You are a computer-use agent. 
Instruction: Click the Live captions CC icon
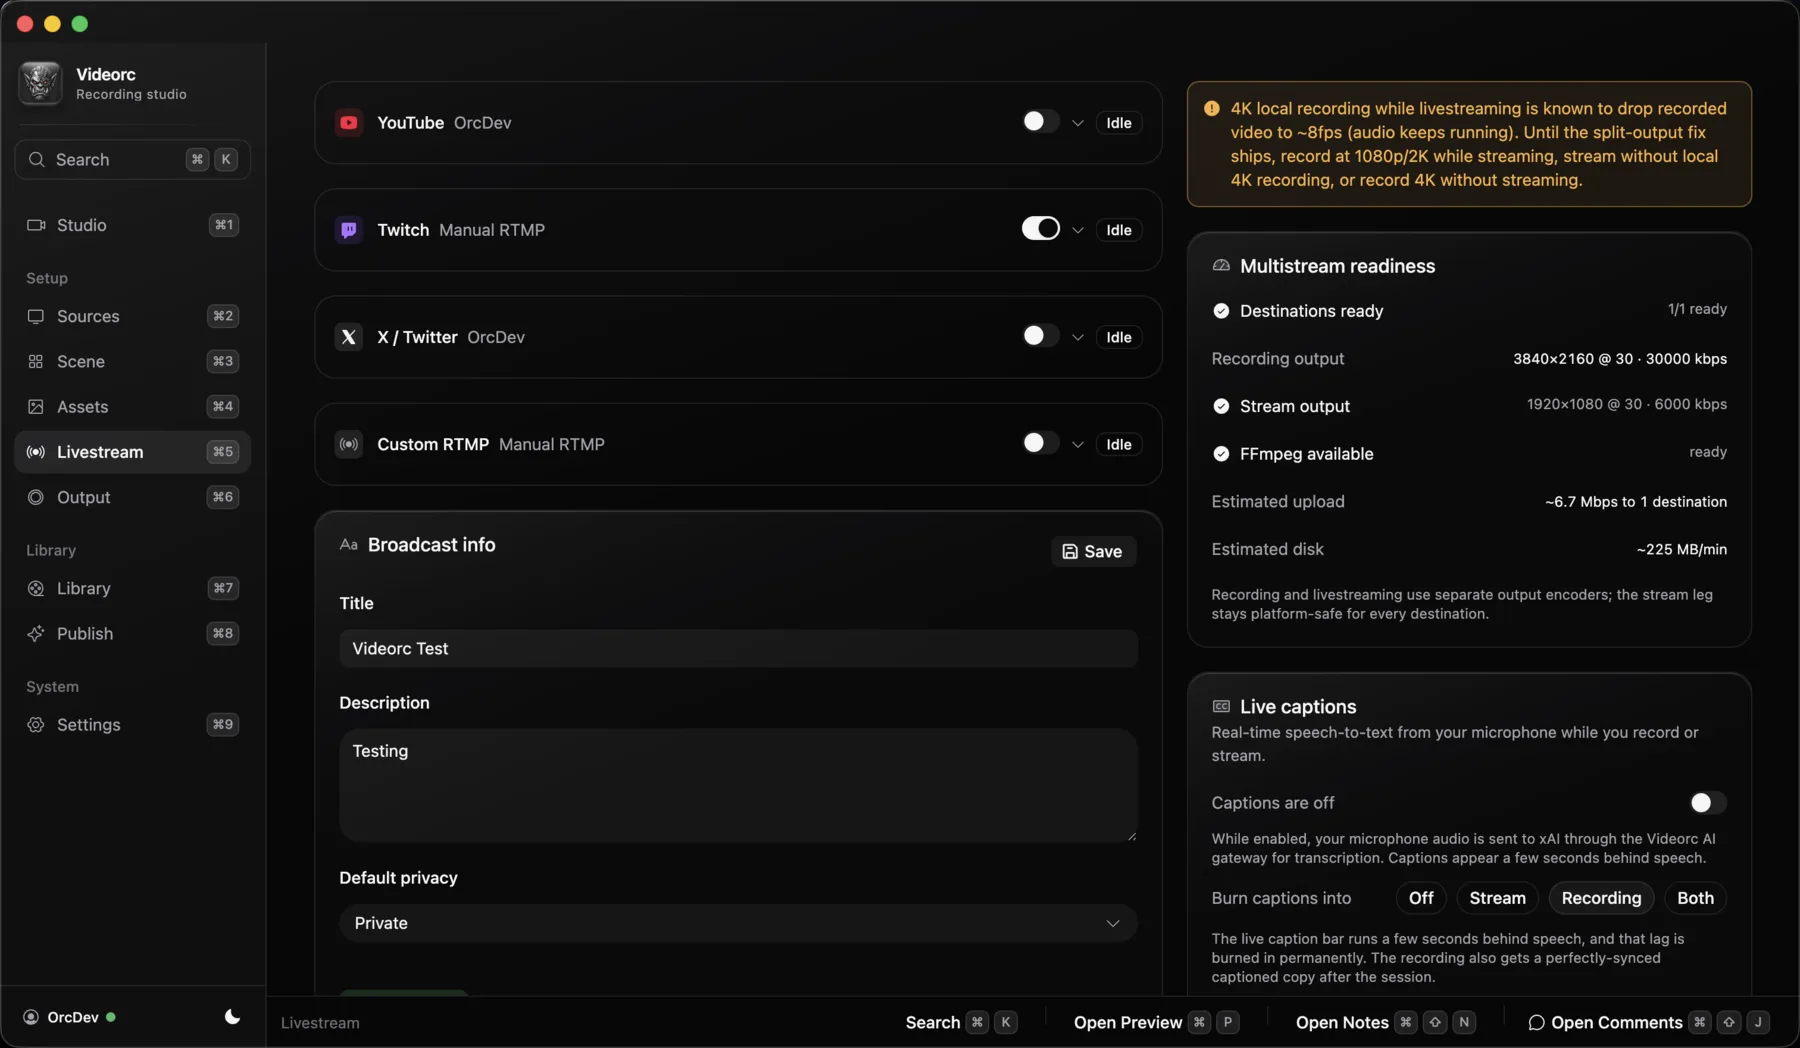pos(1221,706)
